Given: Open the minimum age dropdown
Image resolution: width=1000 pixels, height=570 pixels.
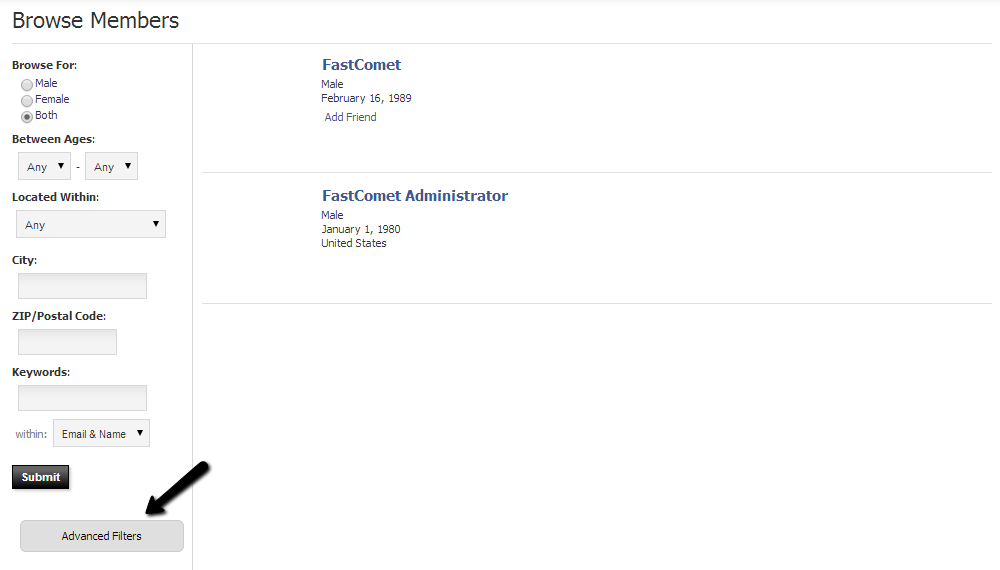Looking at the screenshot, I should coord(44,167).
